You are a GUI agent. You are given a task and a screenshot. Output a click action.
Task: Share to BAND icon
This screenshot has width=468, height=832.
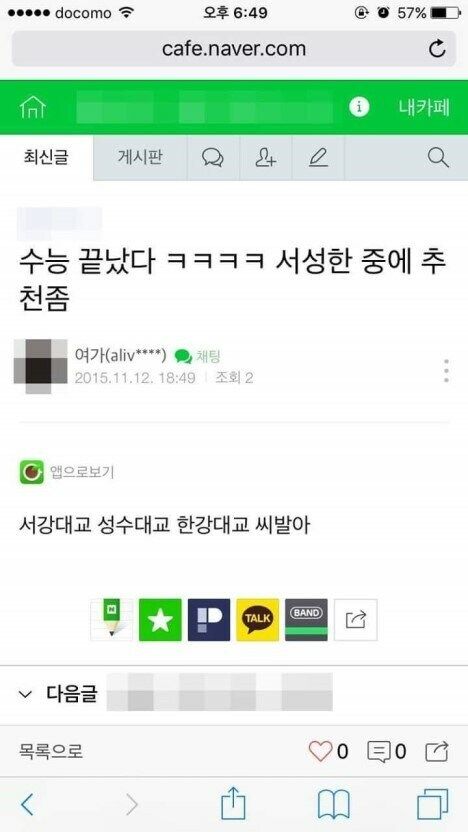[306, 620]
